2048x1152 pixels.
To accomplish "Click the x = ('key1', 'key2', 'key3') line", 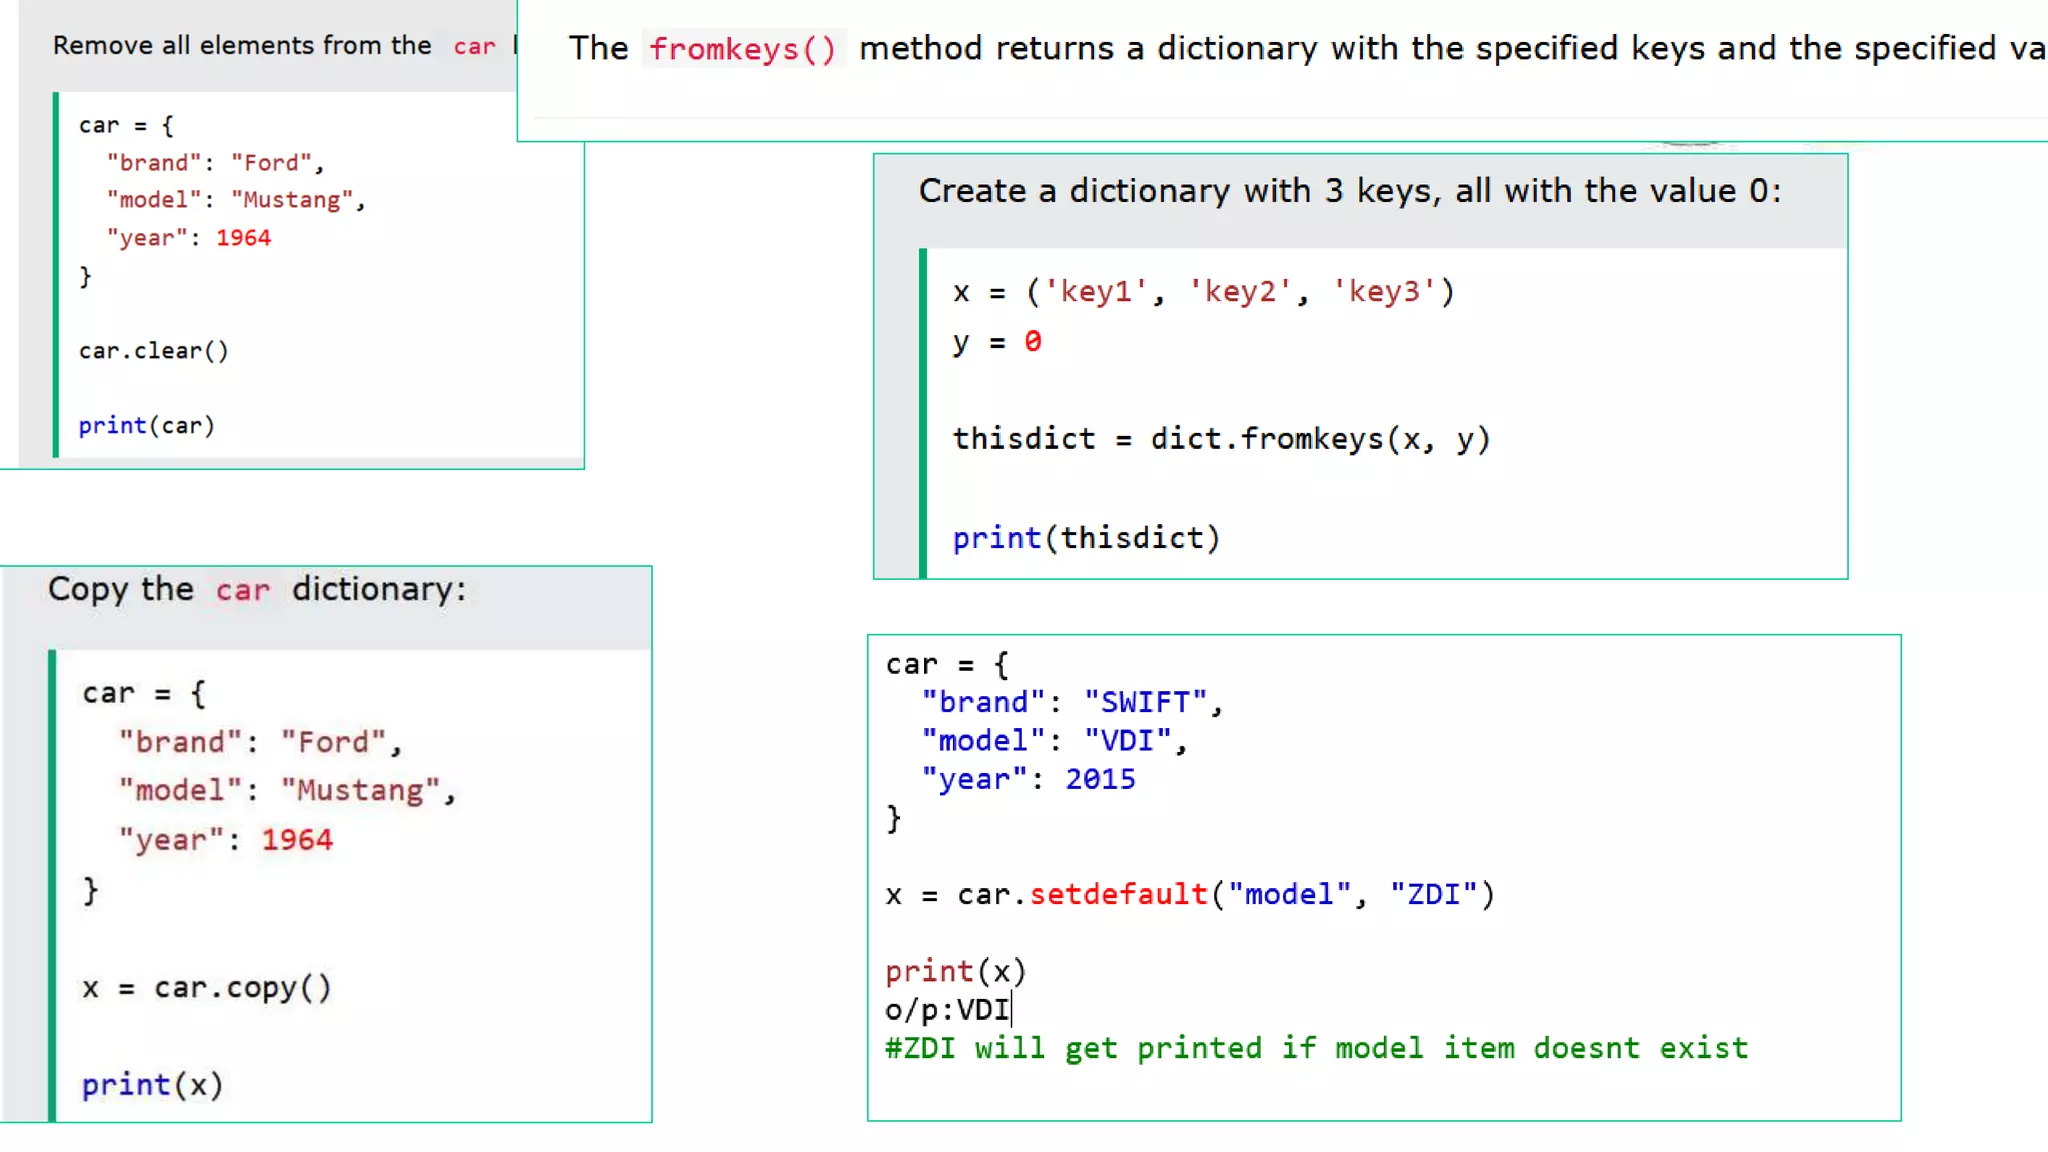I will click(x=1203, y=292).
